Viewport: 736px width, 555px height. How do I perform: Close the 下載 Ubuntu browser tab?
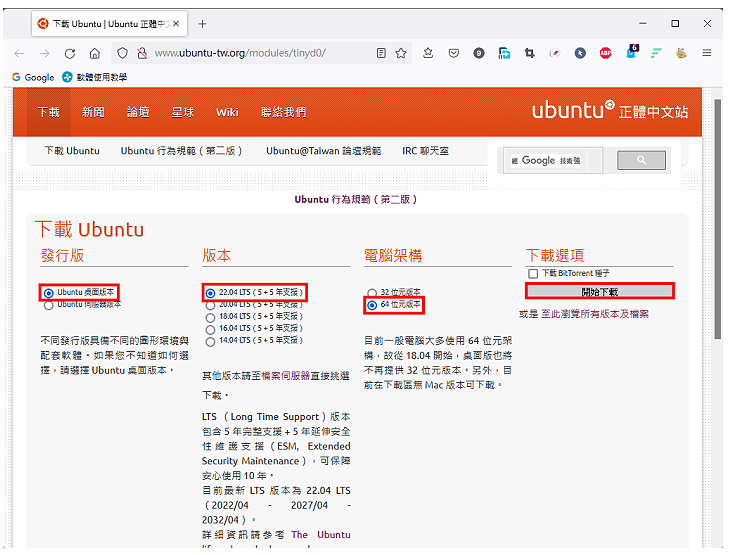pos(176,23)
